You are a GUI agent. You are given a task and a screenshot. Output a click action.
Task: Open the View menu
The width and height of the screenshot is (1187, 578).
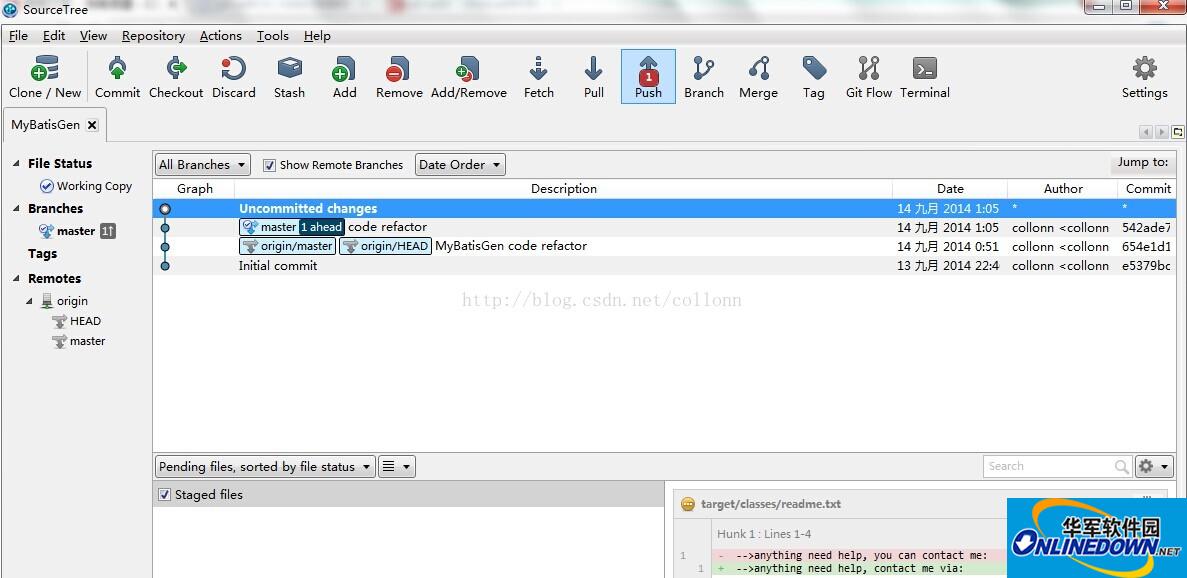[x=93, y=36]
